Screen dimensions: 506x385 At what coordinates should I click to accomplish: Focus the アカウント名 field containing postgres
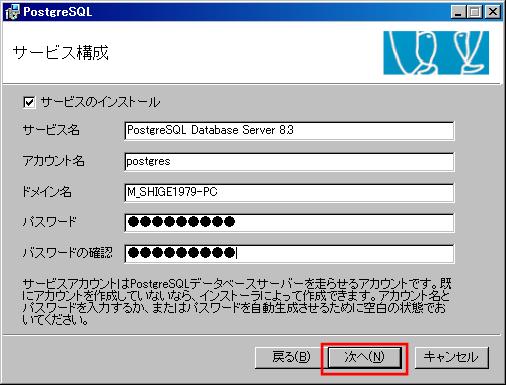[x=289, y=162]
